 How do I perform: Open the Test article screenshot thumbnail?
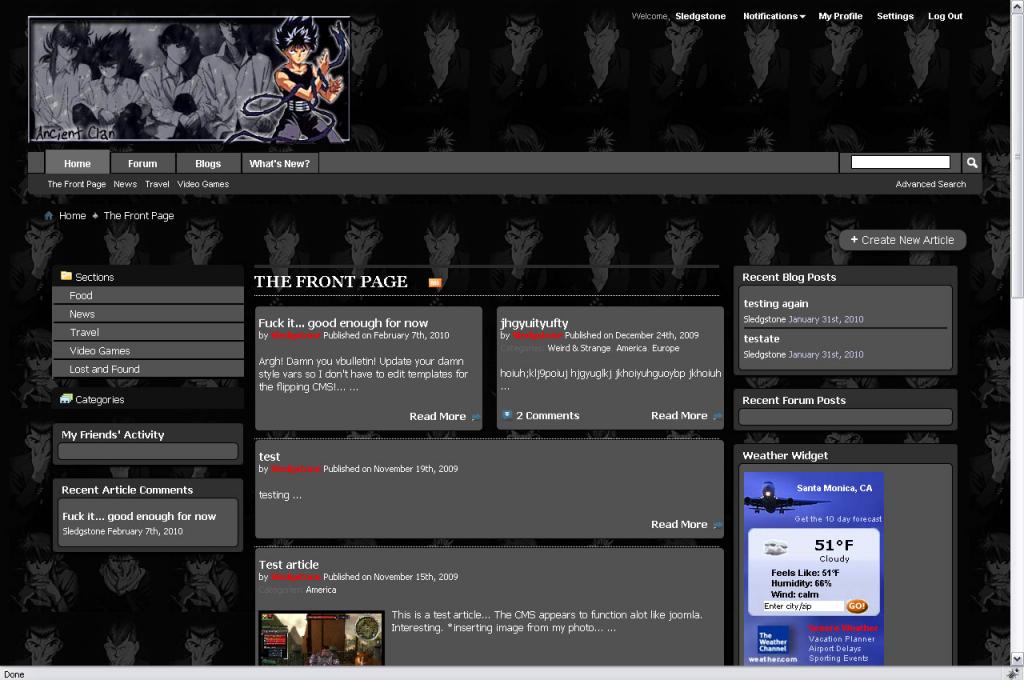[x=321, y=639]
